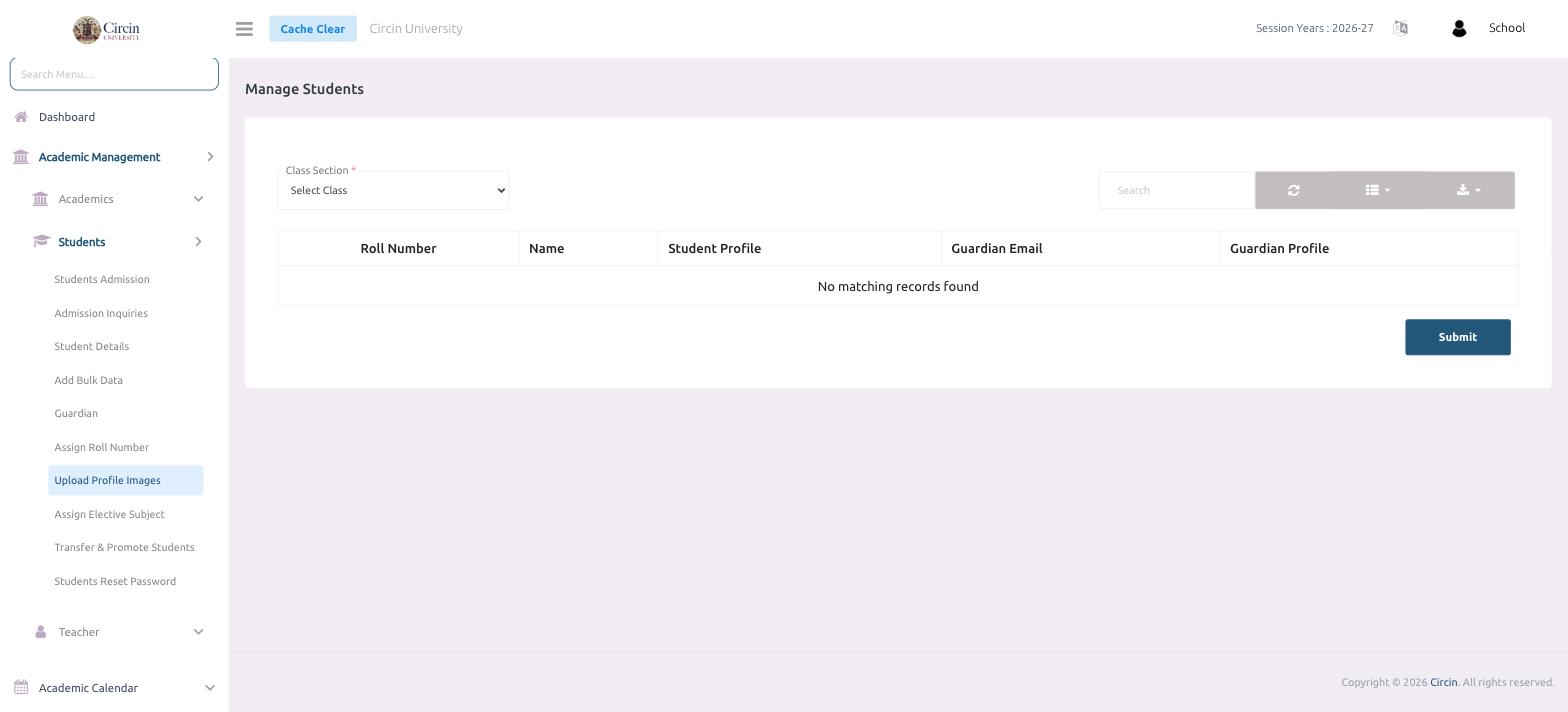Toggle the hamburger sidebar menu icon
The height and width of the screenshot is (712, 1568).
coord(244,29)
